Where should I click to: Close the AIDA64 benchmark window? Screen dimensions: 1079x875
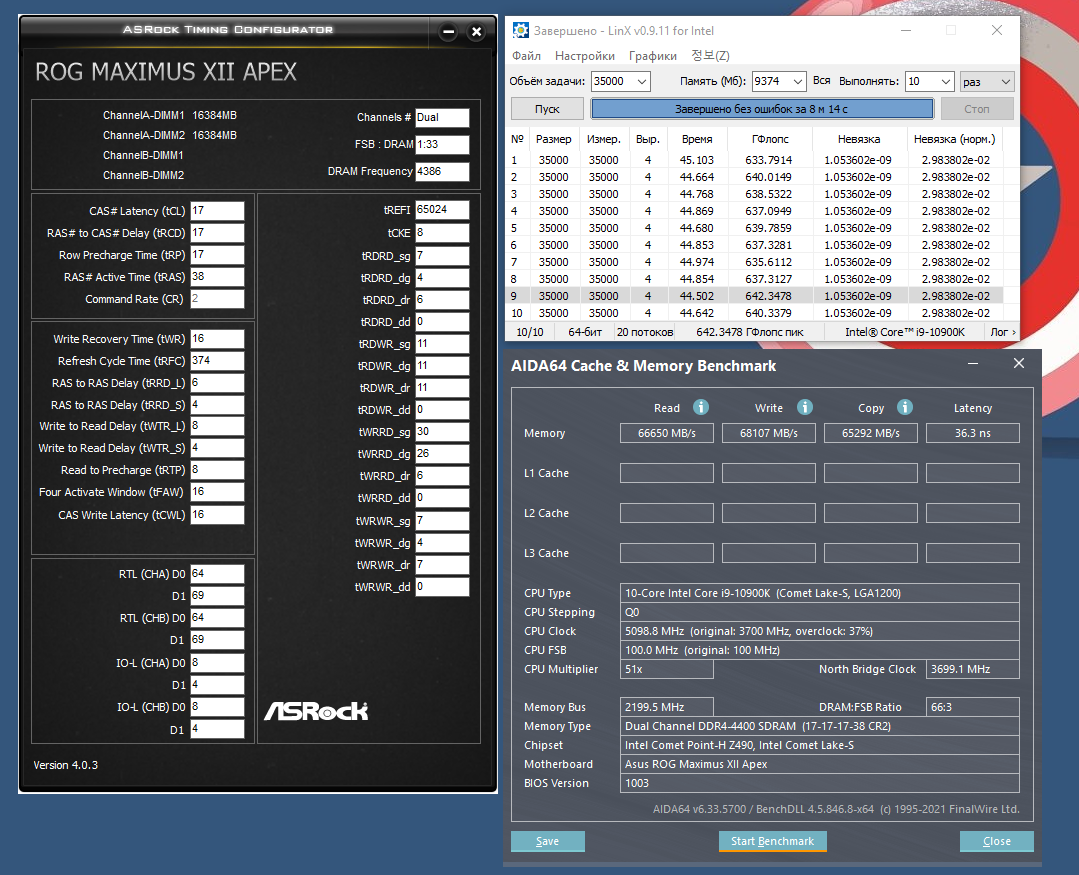1018,363
